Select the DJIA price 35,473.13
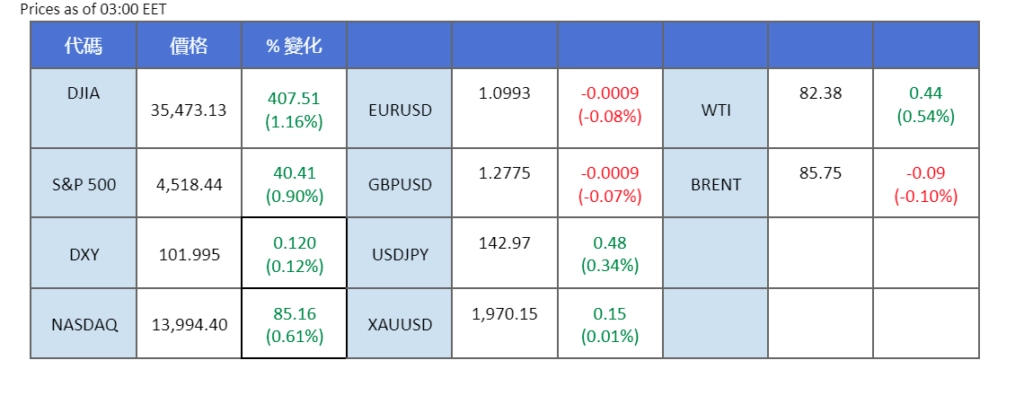This screenshot has height=404, width=1024. tap(189, 110)
